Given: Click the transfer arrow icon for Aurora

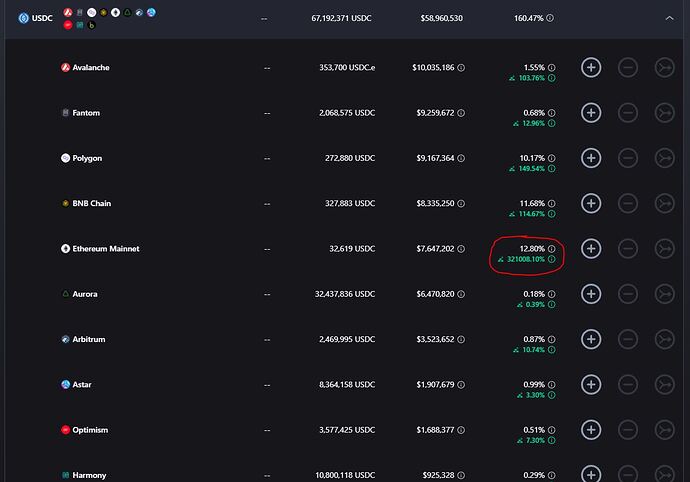Looking at the screenshot, I should [664, 294].
